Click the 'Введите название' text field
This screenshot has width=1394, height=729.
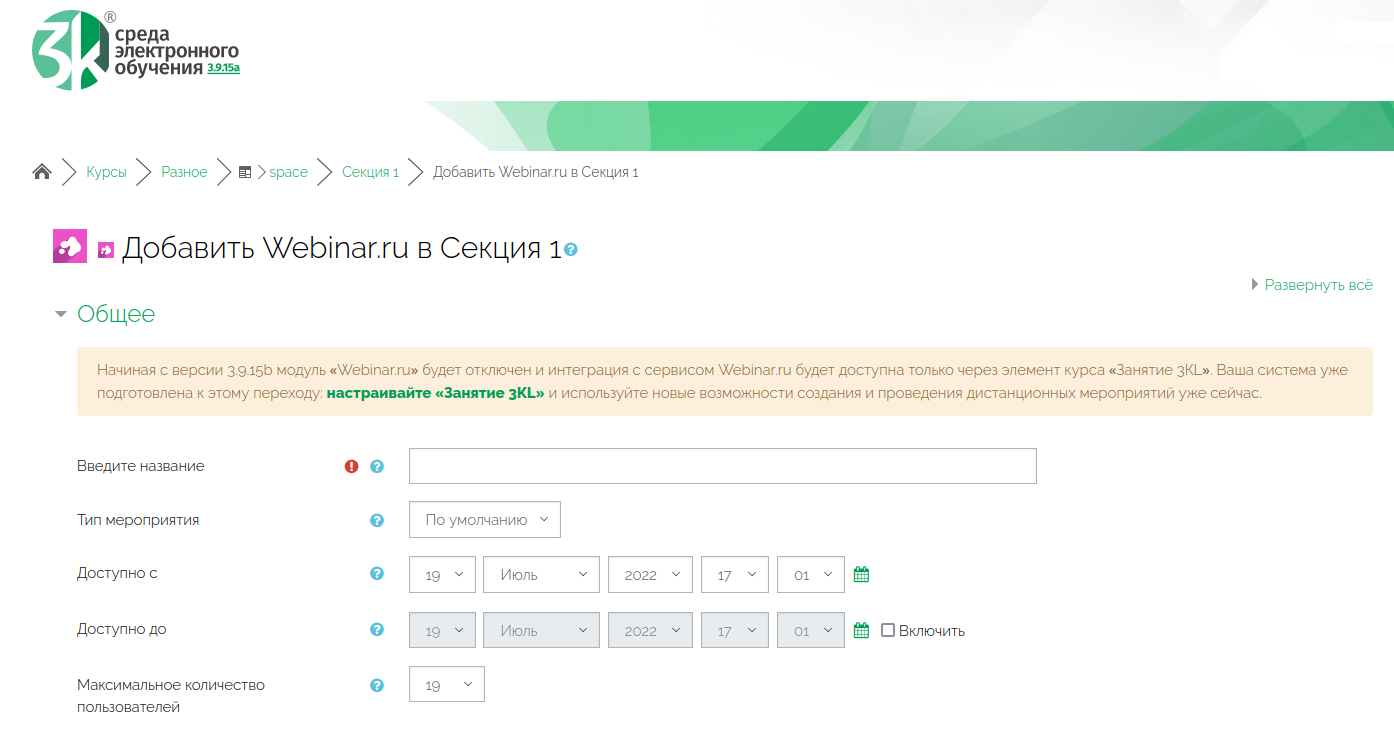pyautogui.click(x=722, y=466)
